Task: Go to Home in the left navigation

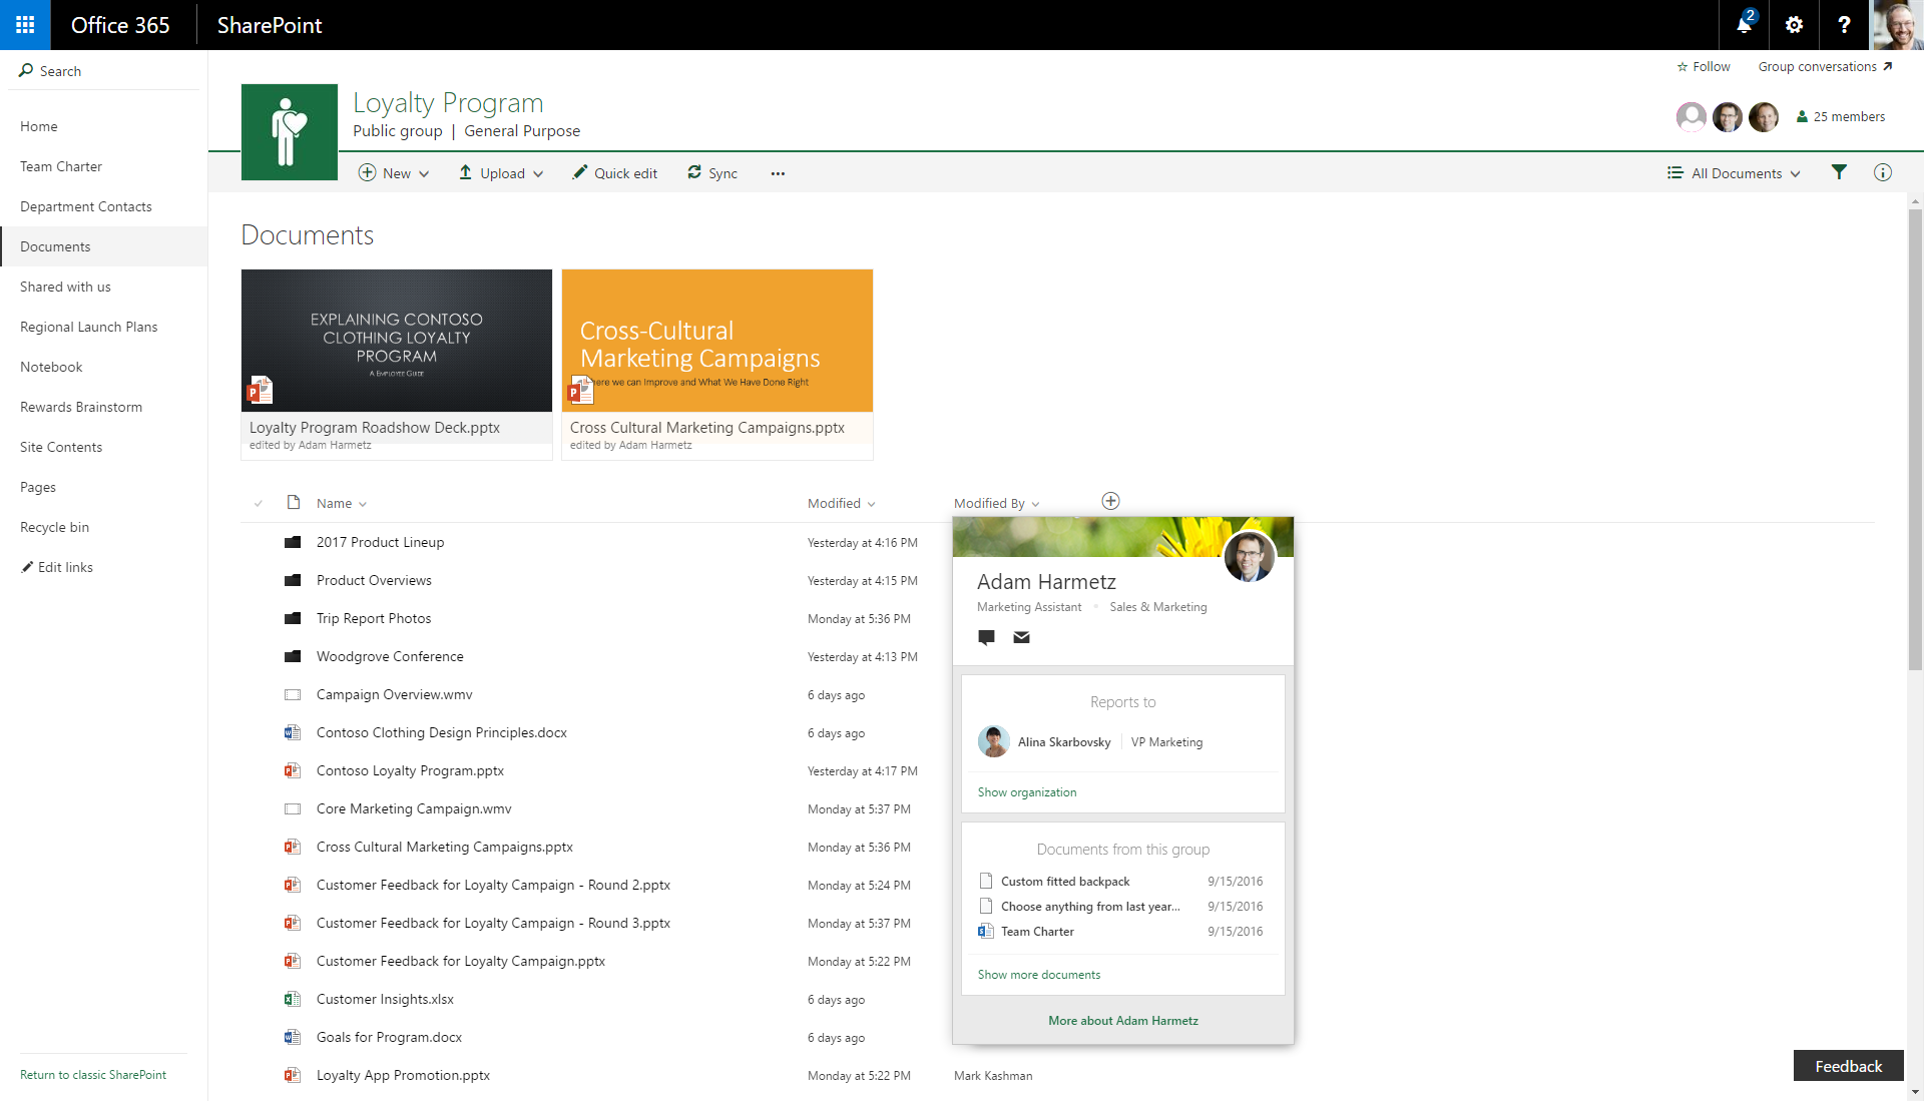Action: [39, 126]
